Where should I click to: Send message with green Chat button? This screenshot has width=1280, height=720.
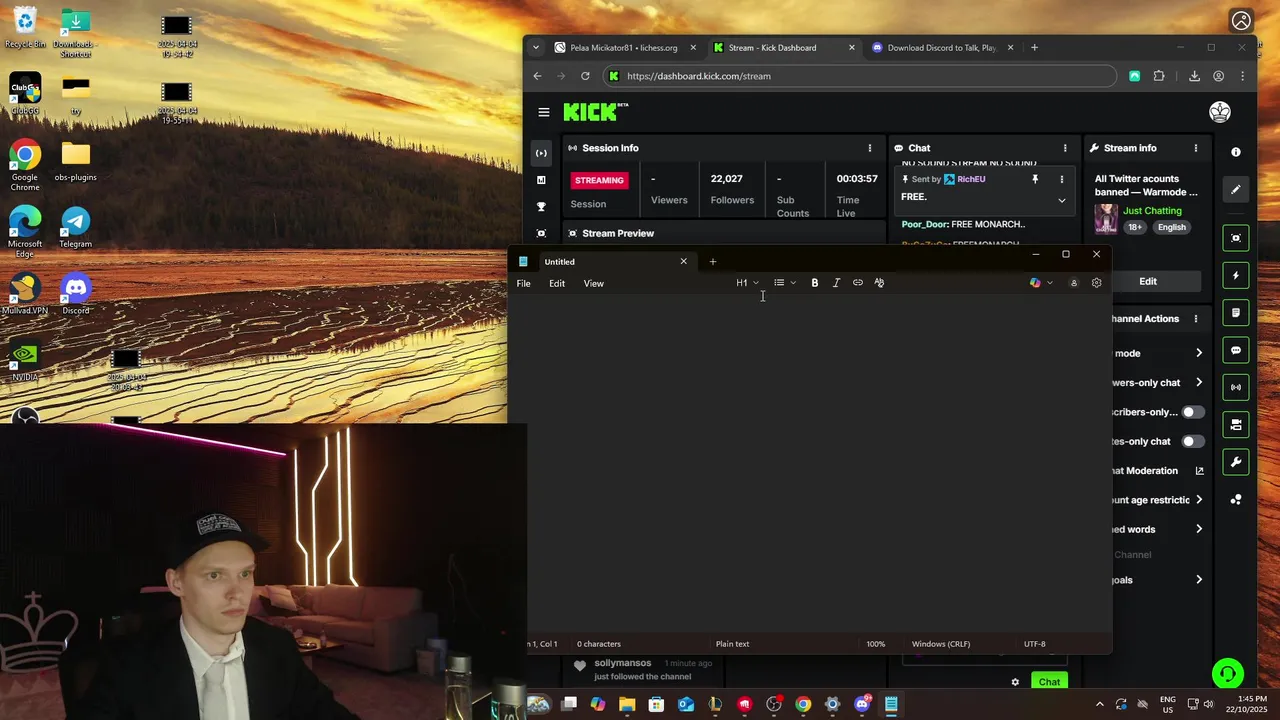pyautogui.click(x=1049, y=682)
